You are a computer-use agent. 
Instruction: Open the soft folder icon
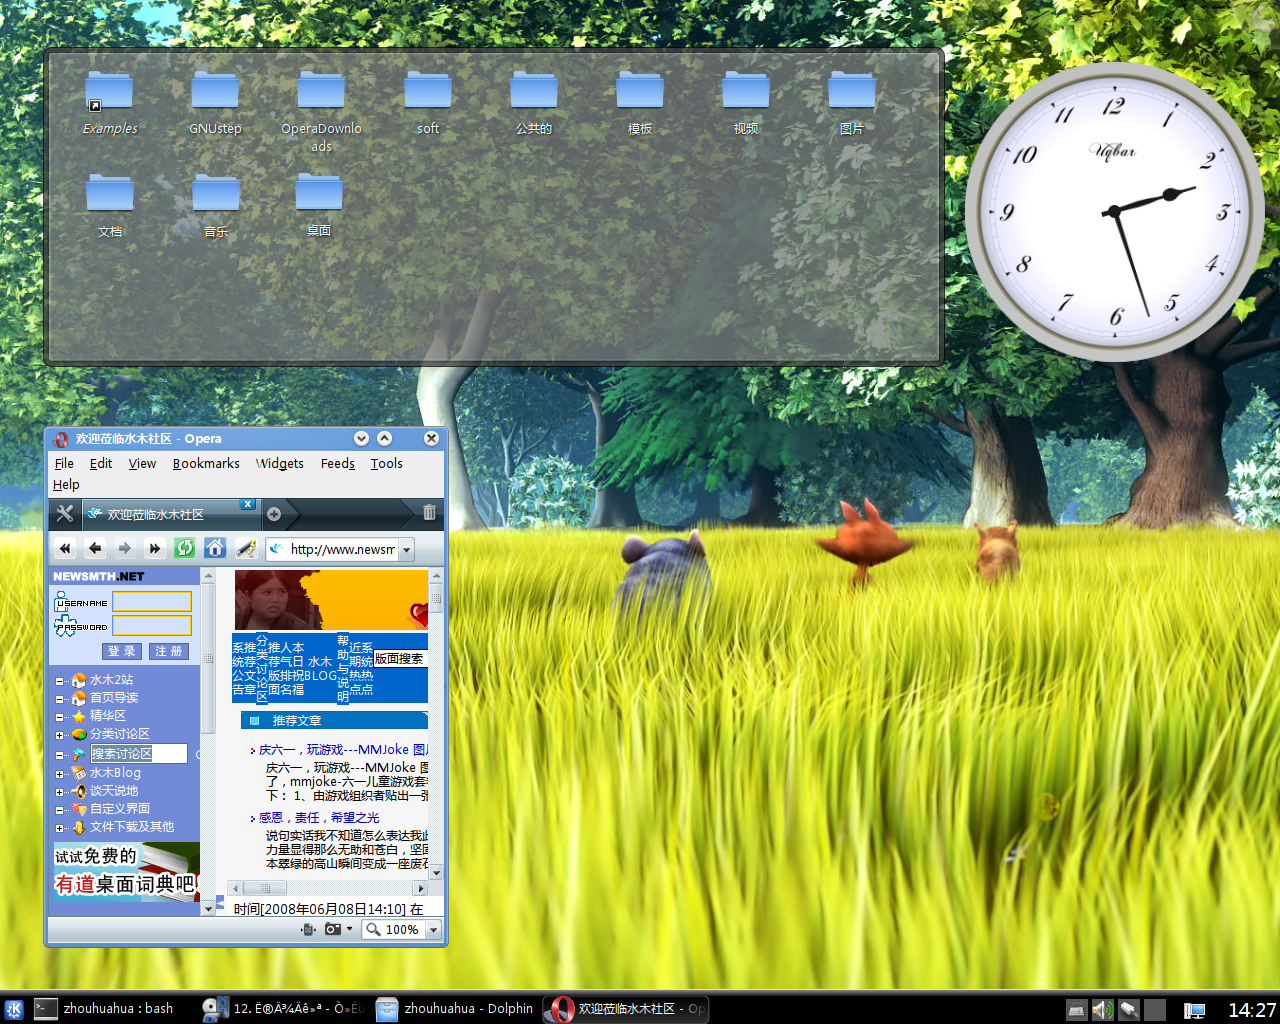pyautogui.click(x=428, y=103)
